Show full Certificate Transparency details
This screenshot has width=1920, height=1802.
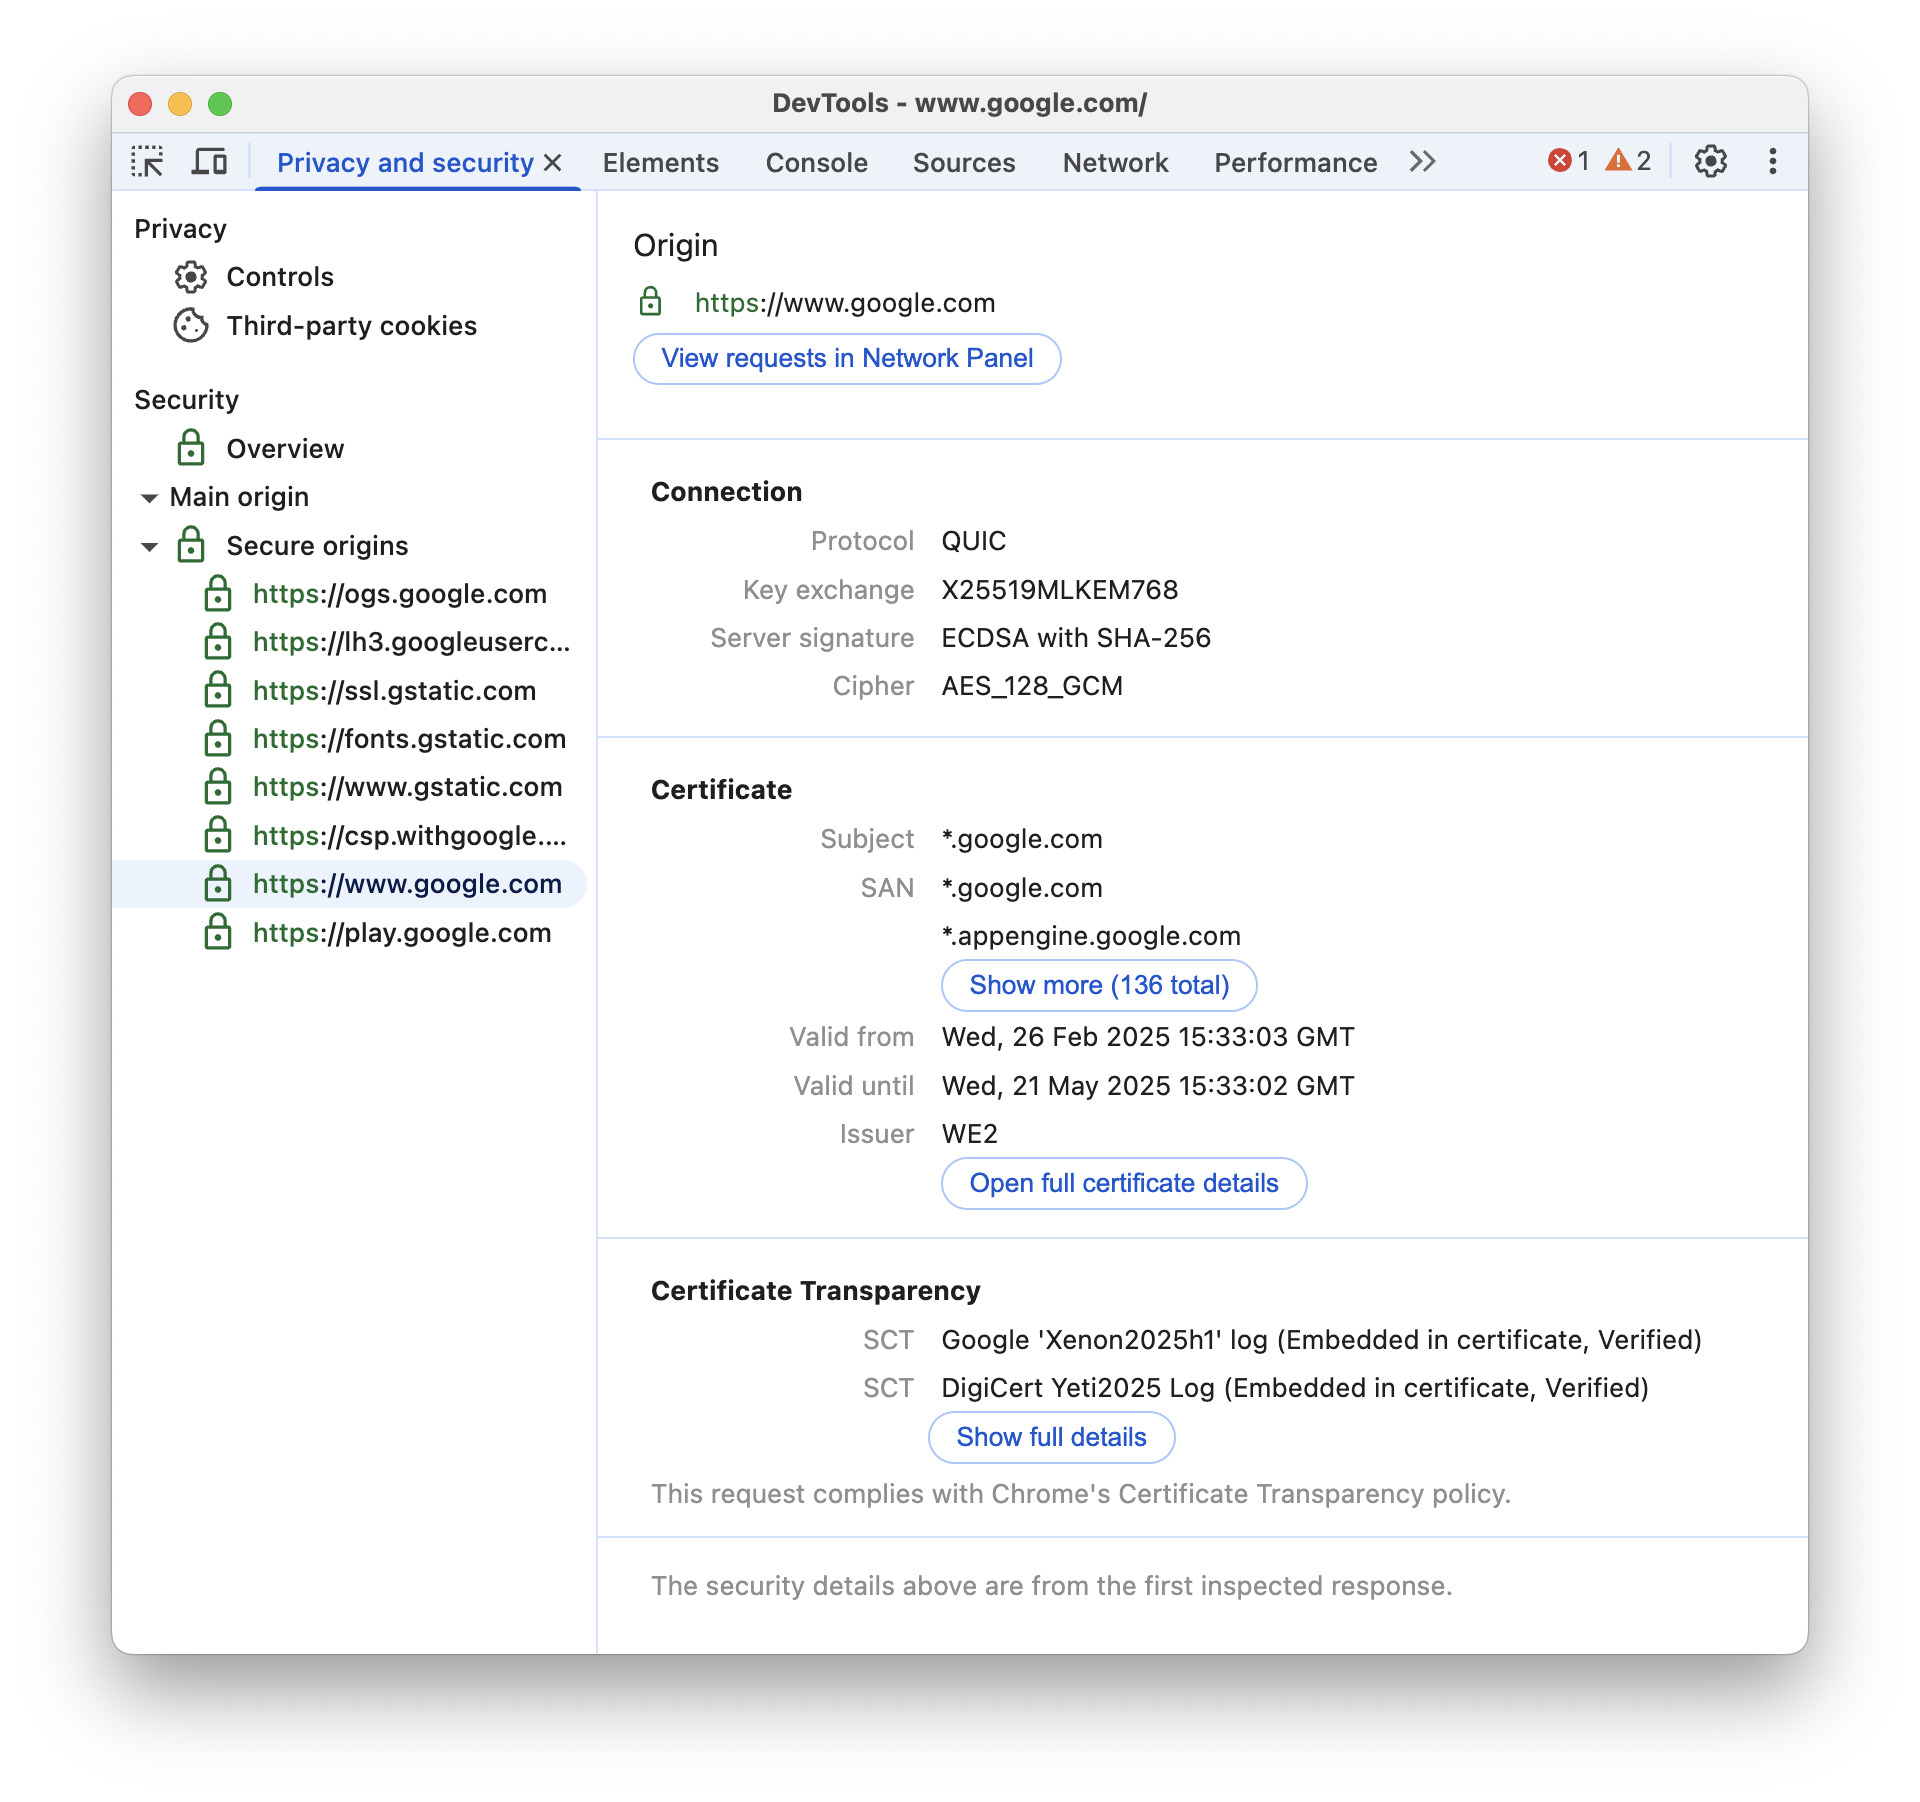pos(1050,1436)
